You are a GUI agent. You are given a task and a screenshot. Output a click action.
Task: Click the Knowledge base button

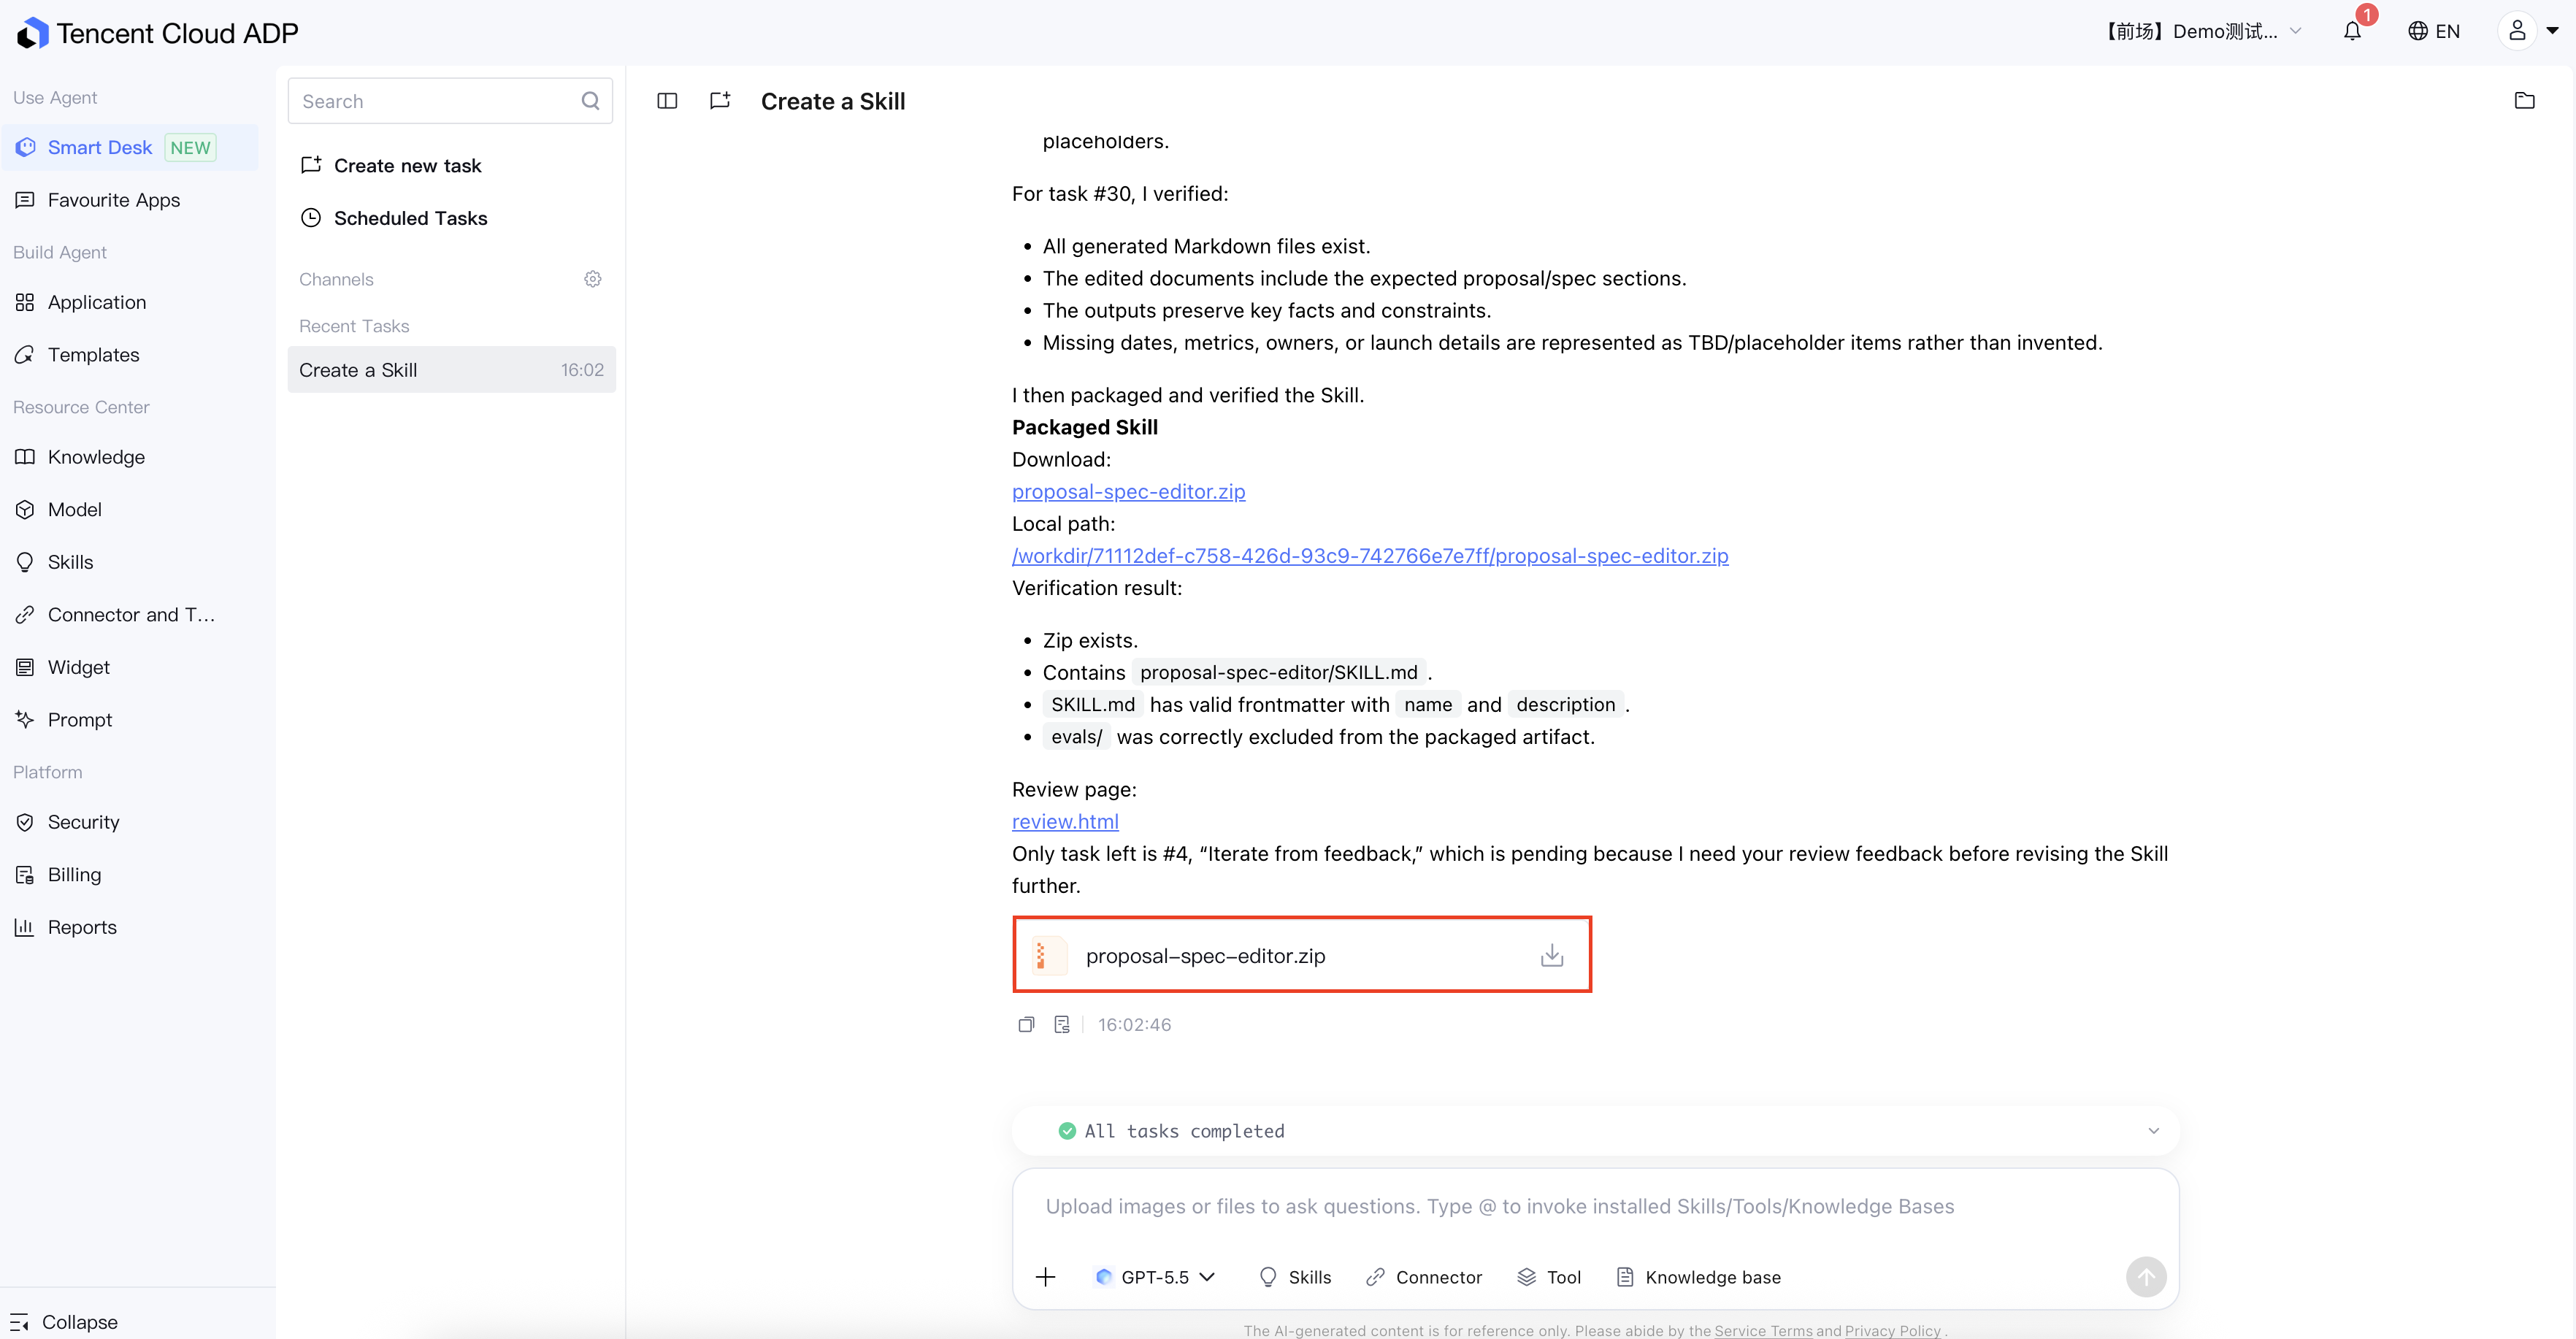point(1699,1277)
